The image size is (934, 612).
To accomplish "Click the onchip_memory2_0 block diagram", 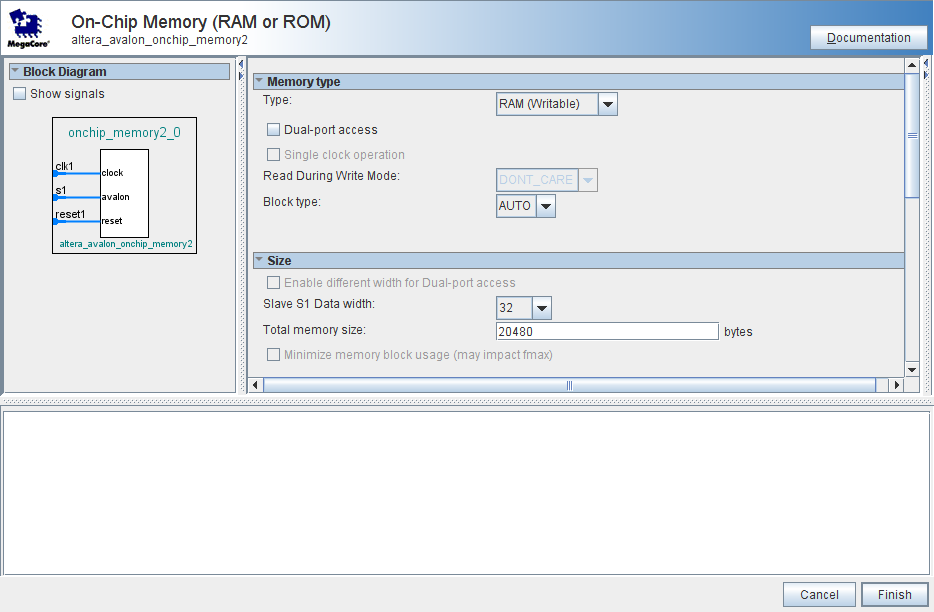I will [124, 186].
